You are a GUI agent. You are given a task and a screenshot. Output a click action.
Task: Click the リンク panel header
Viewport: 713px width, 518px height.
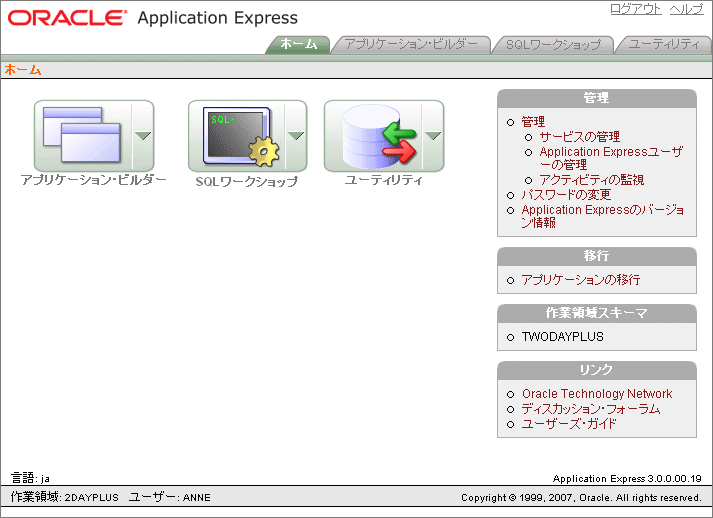tap(597, 370)
